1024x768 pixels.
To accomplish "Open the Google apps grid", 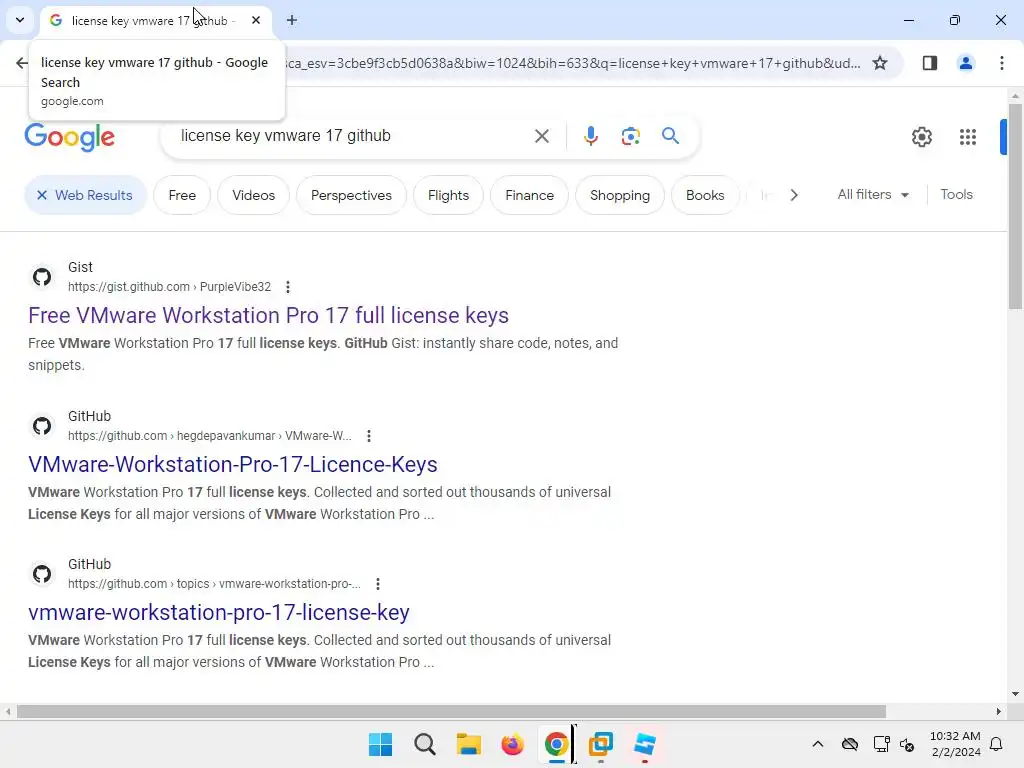I will coord(968,137).
